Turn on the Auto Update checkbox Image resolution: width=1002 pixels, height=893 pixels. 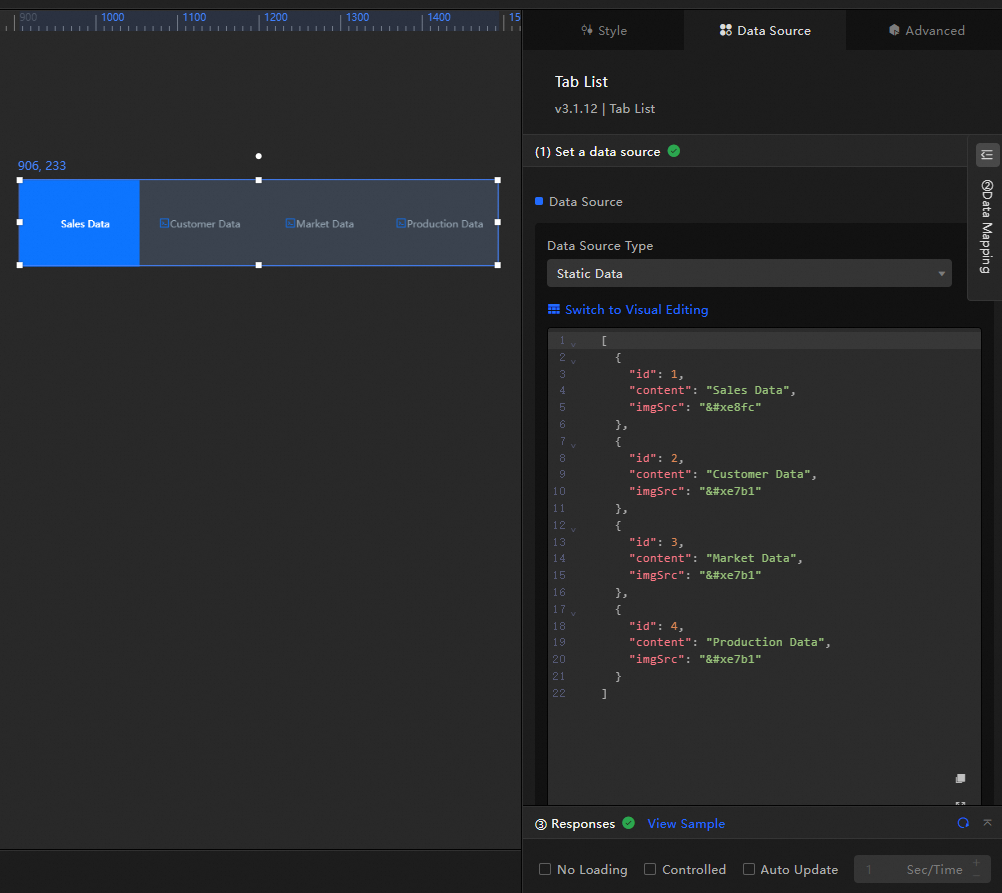748,869
